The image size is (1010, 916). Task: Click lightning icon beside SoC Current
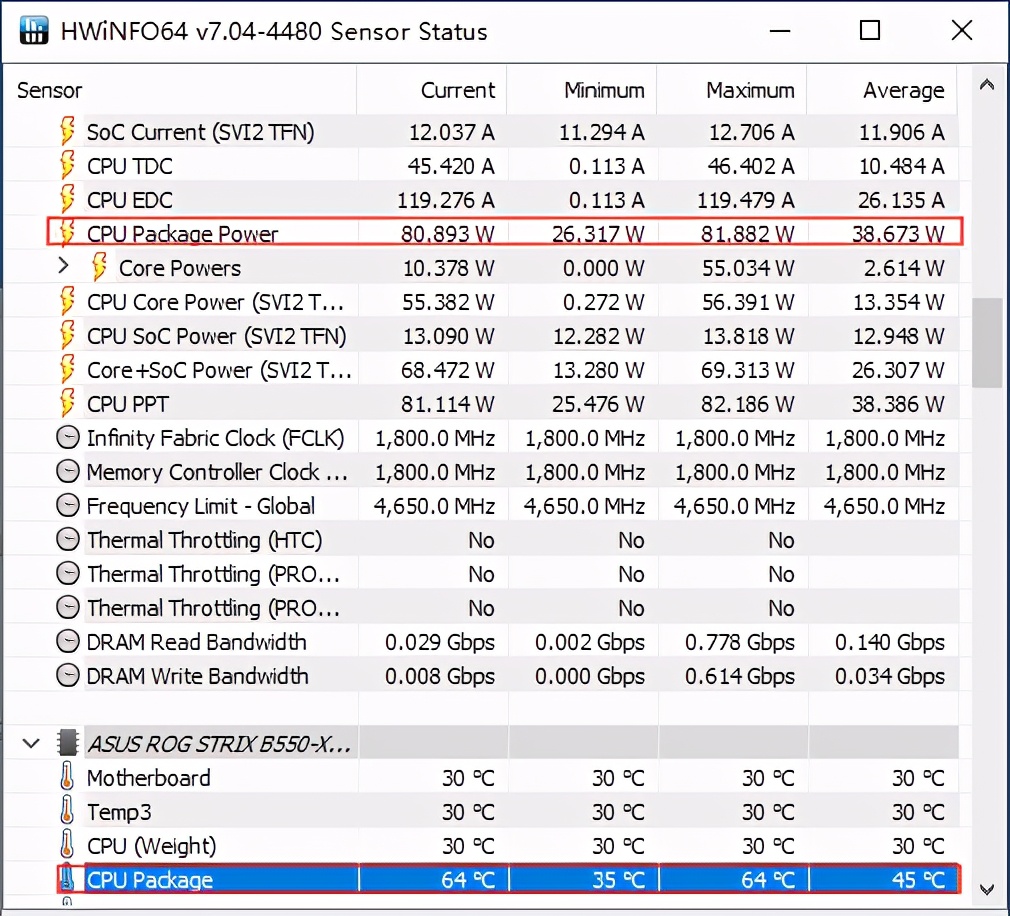pos(67,132)
